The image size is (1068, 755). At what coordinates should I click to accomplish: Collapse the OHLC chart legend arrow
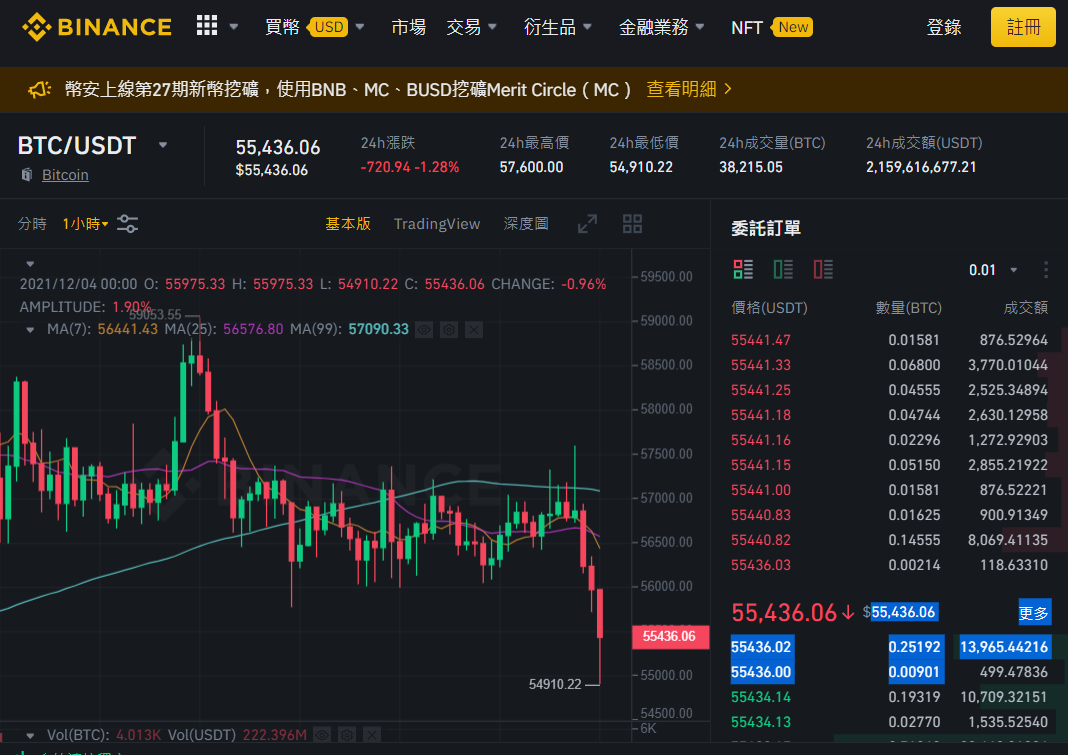tap(30, 264)
